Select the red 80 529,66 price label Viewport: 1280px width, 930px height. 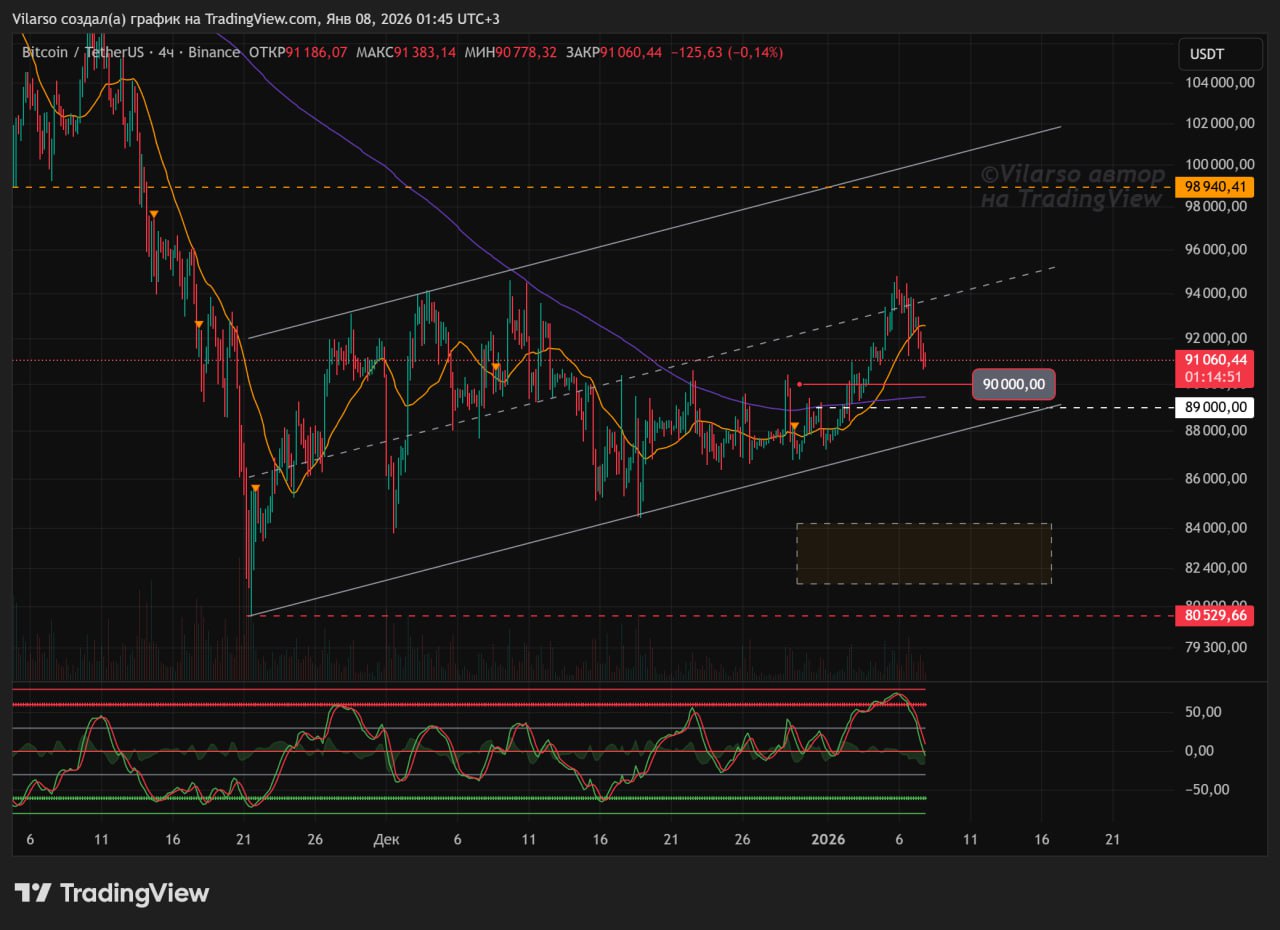click(x=1215, y=615)
